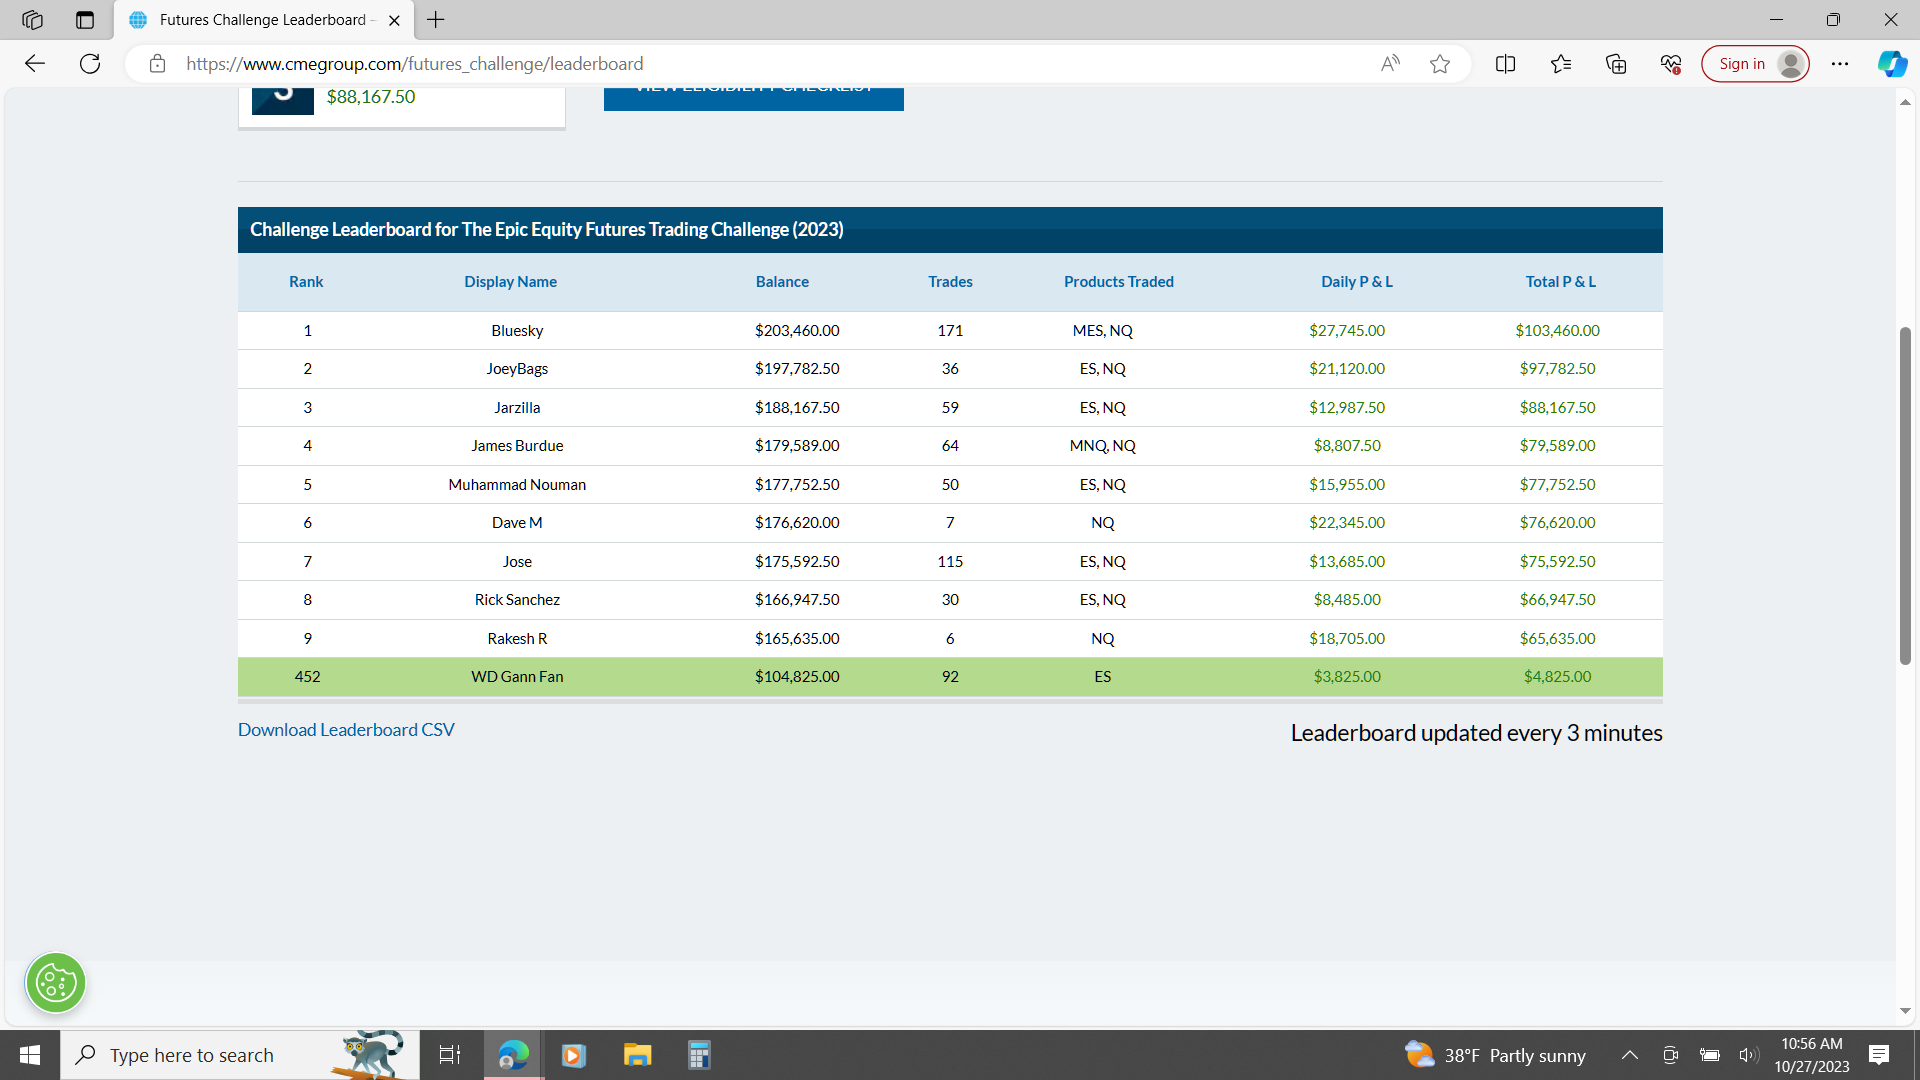
Task: Click the Meet Now tray icon
Action: point(1670,1055)
